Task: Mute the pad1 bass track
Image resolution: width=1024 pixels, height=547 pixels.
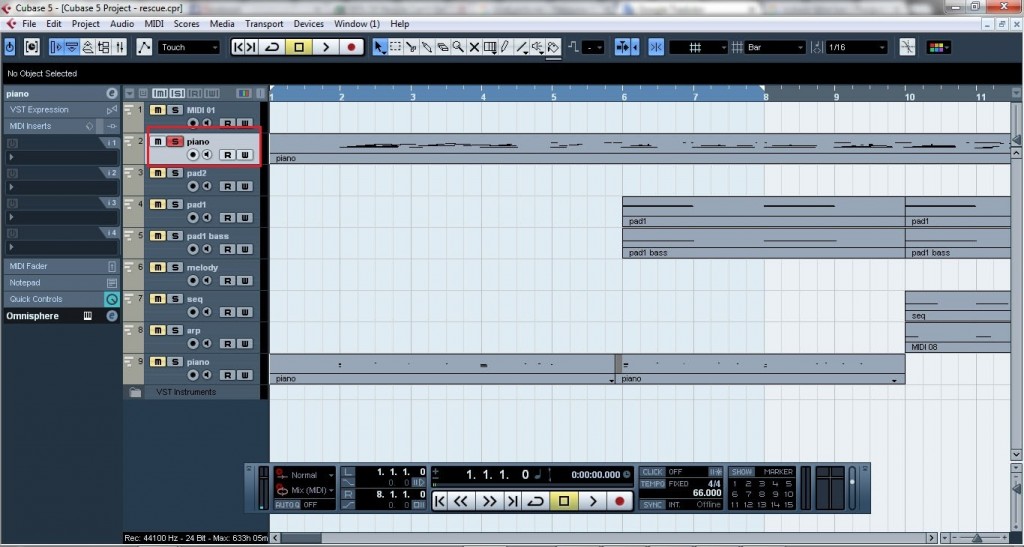Action: [x=157, y=236]
